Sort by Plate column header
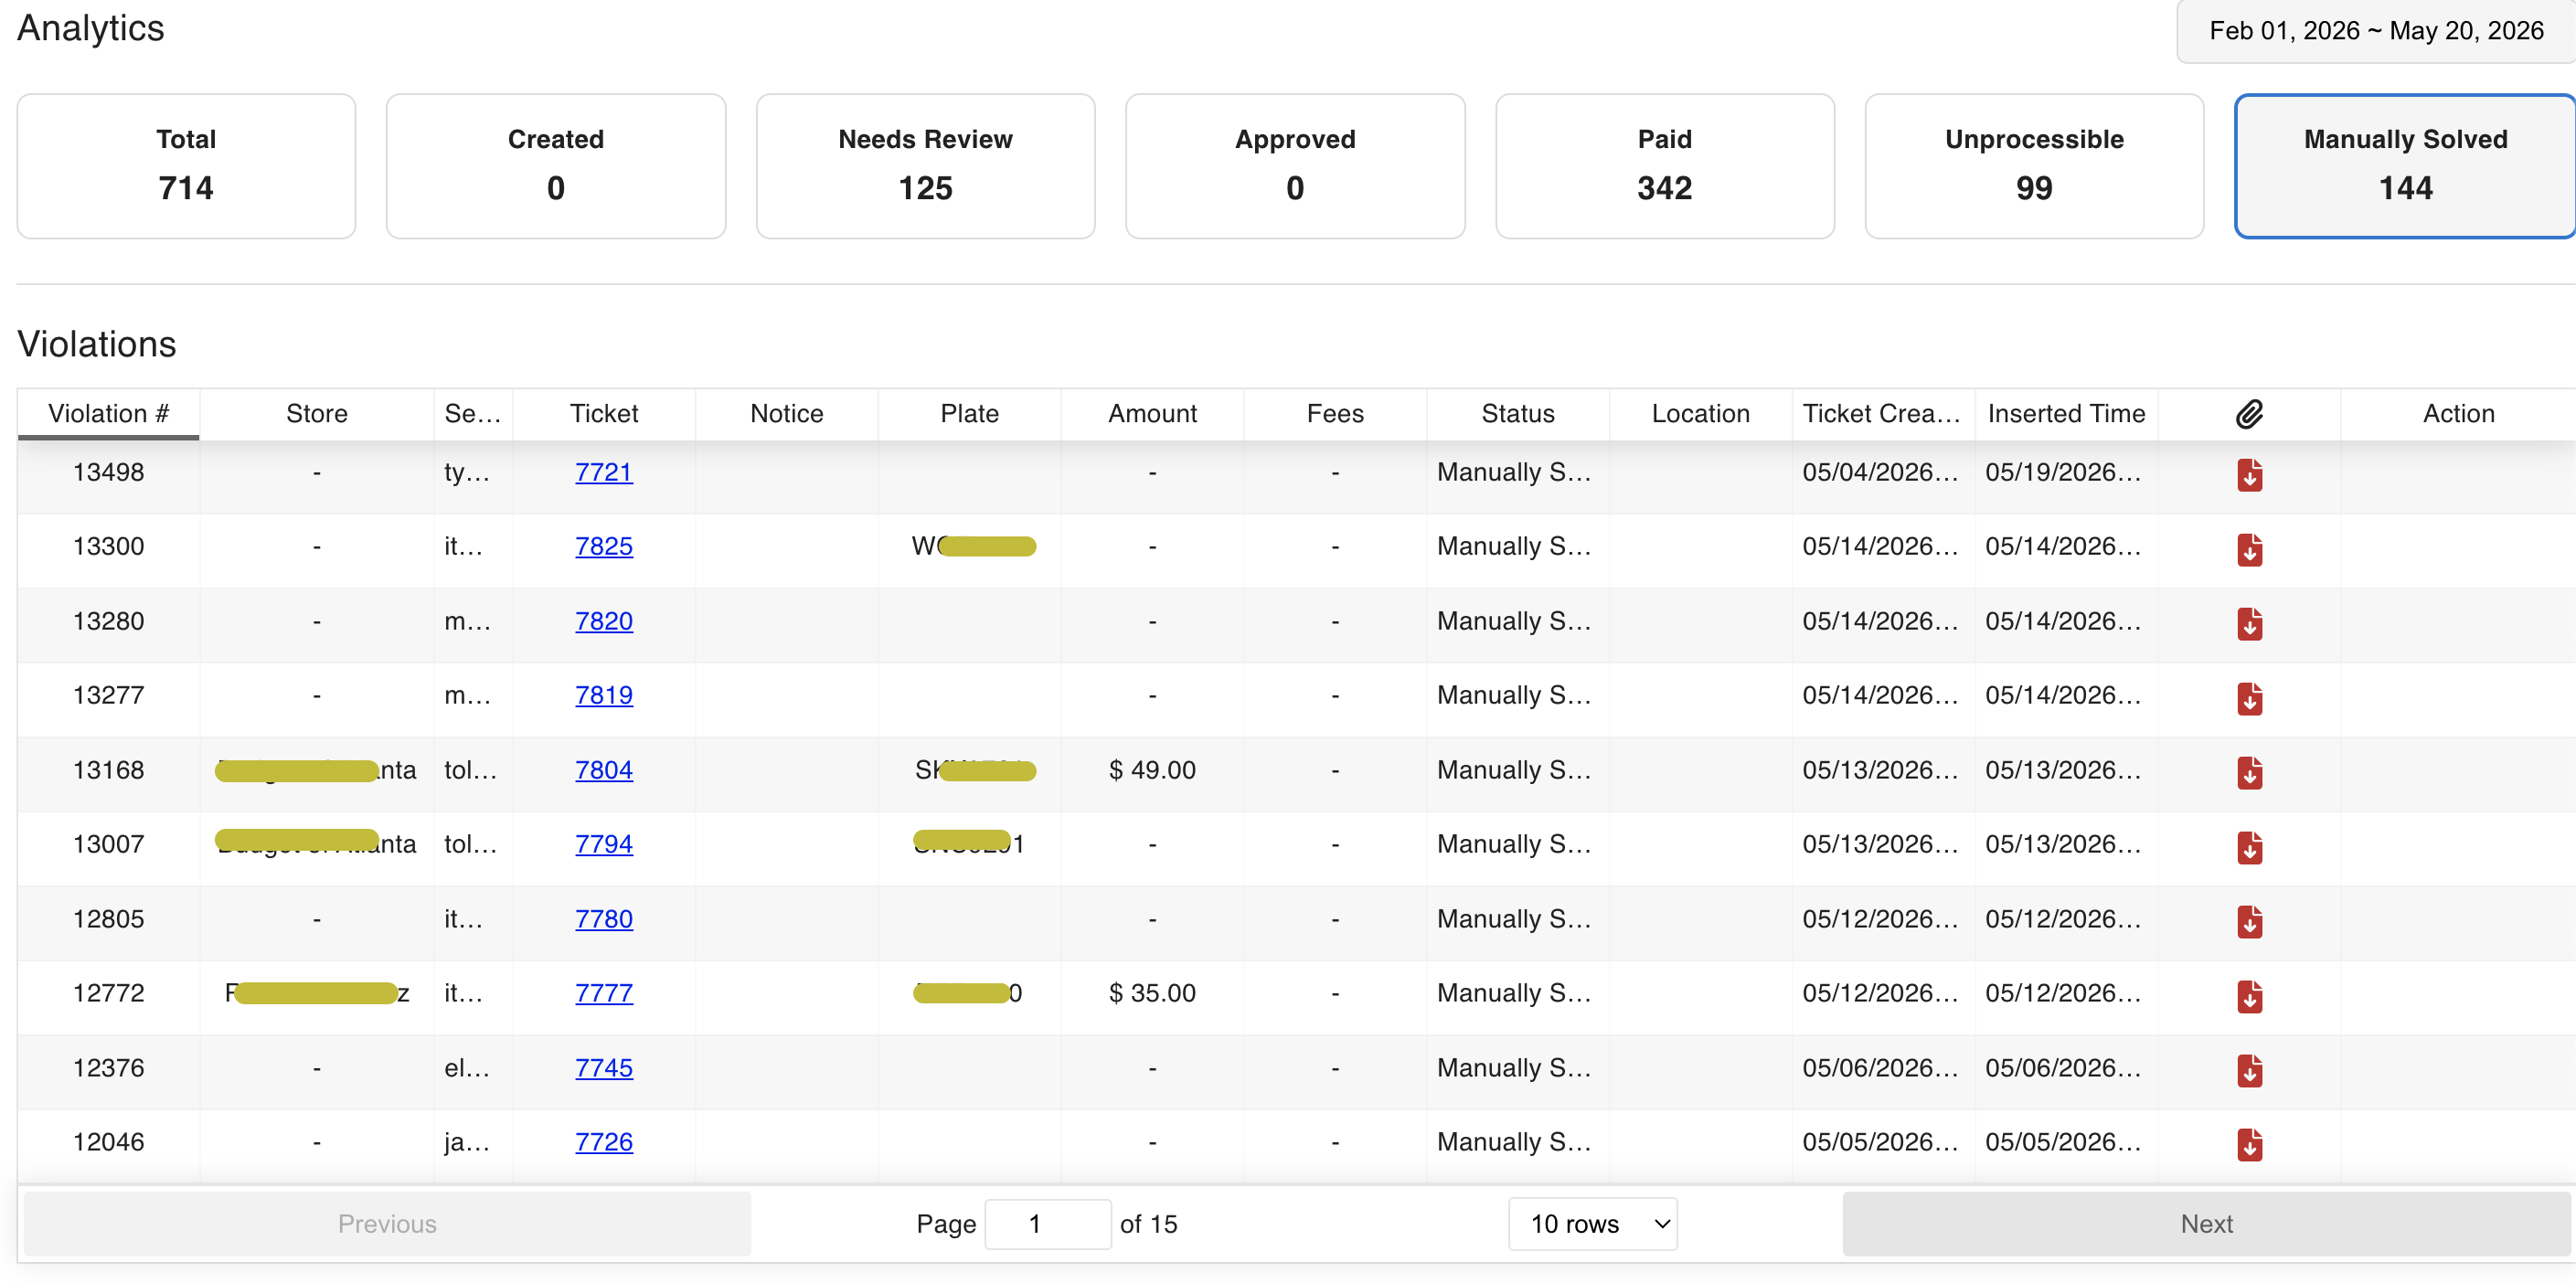The width and height of the screenshot is (2576, 1283). 969,414
